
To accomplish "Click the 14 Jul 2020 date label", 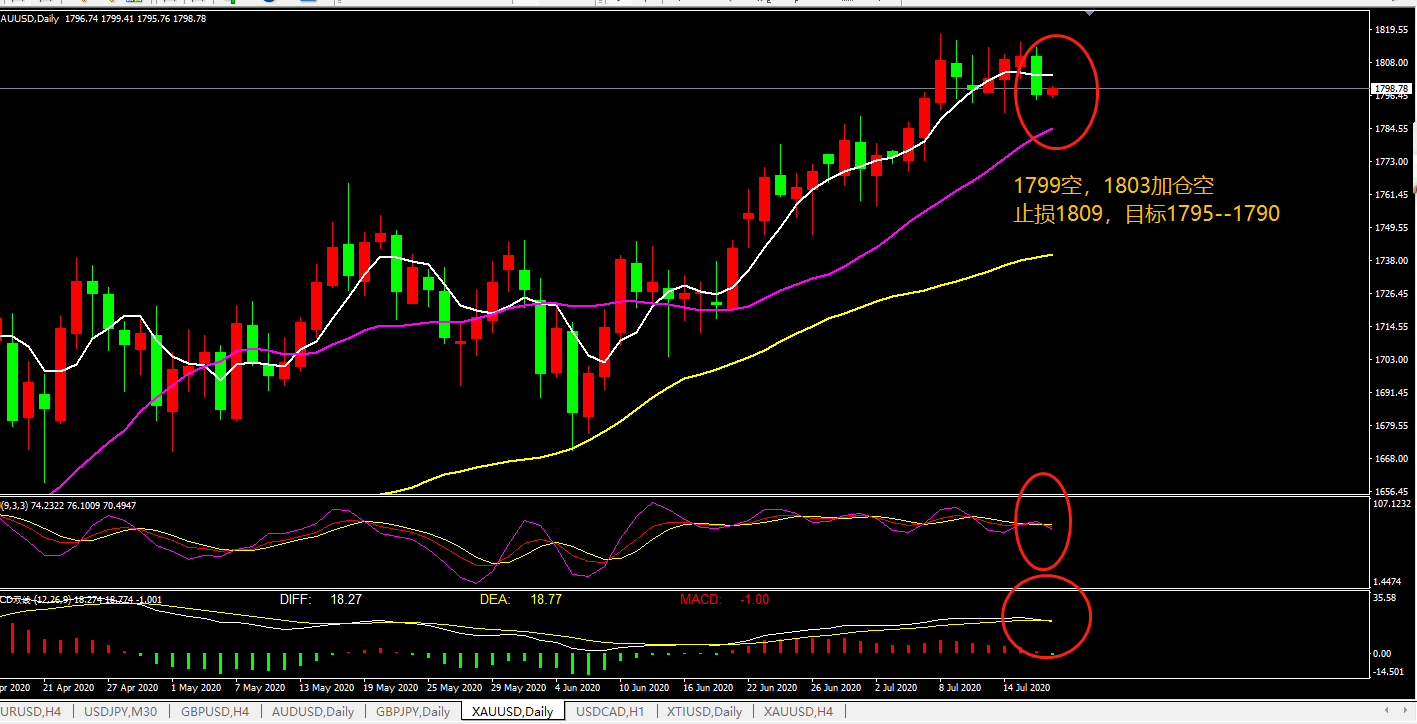I will pyautogui.click(x=1025, y=688).
